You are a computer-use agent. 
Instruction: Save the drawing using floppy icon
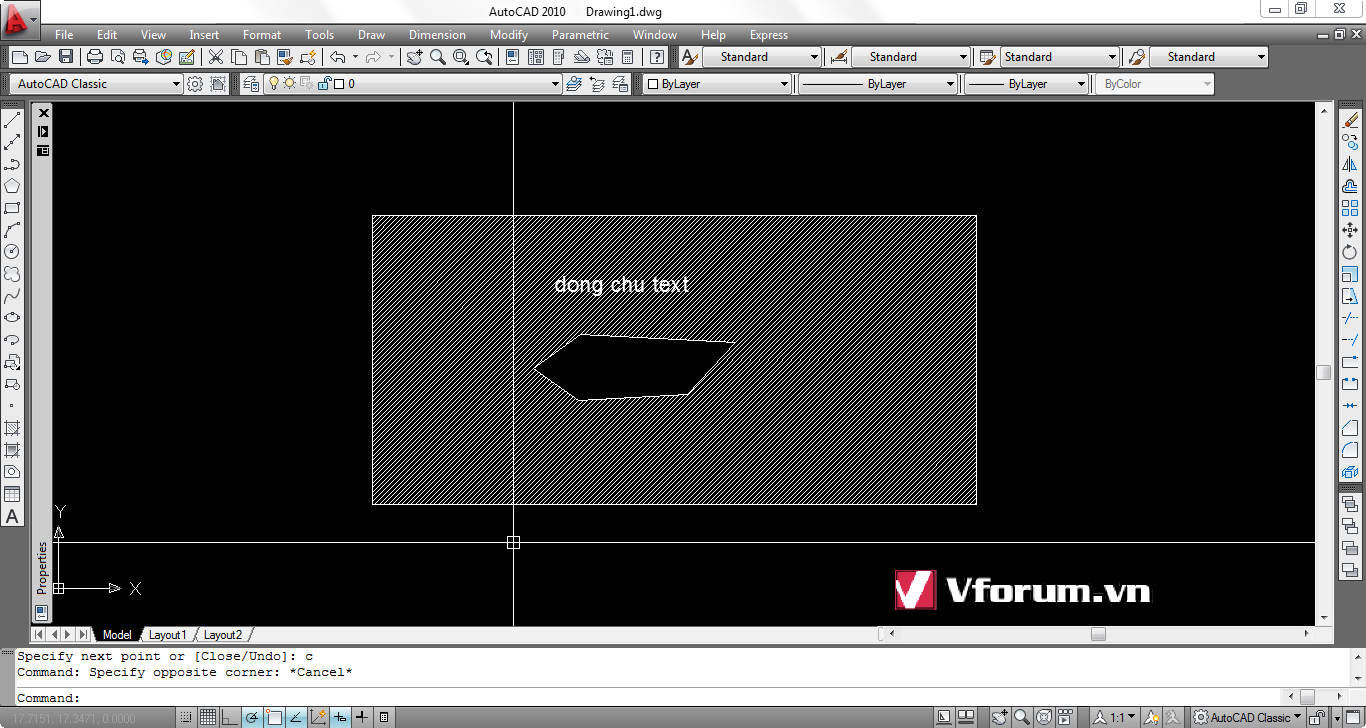[66, 57]
